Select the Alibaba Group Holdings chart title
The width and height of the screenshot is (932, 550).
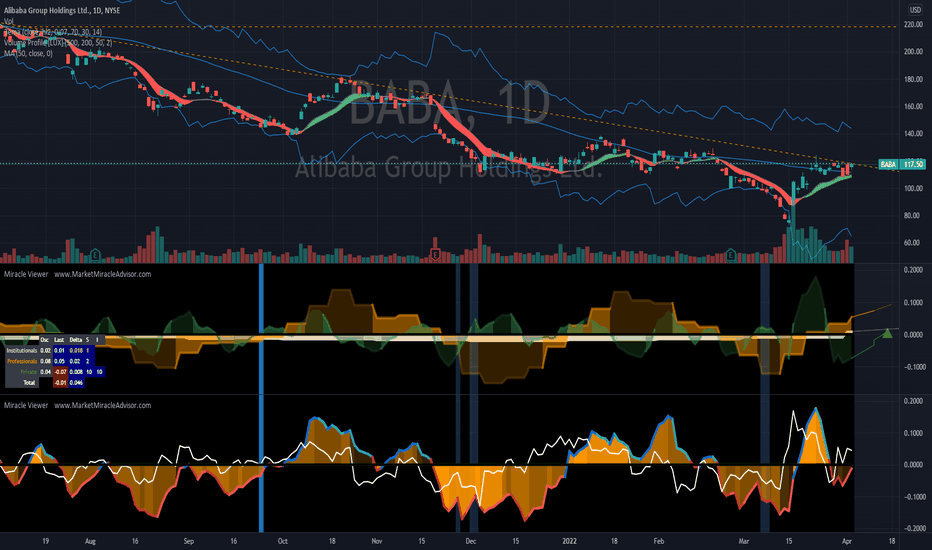(x=62, y=11)
